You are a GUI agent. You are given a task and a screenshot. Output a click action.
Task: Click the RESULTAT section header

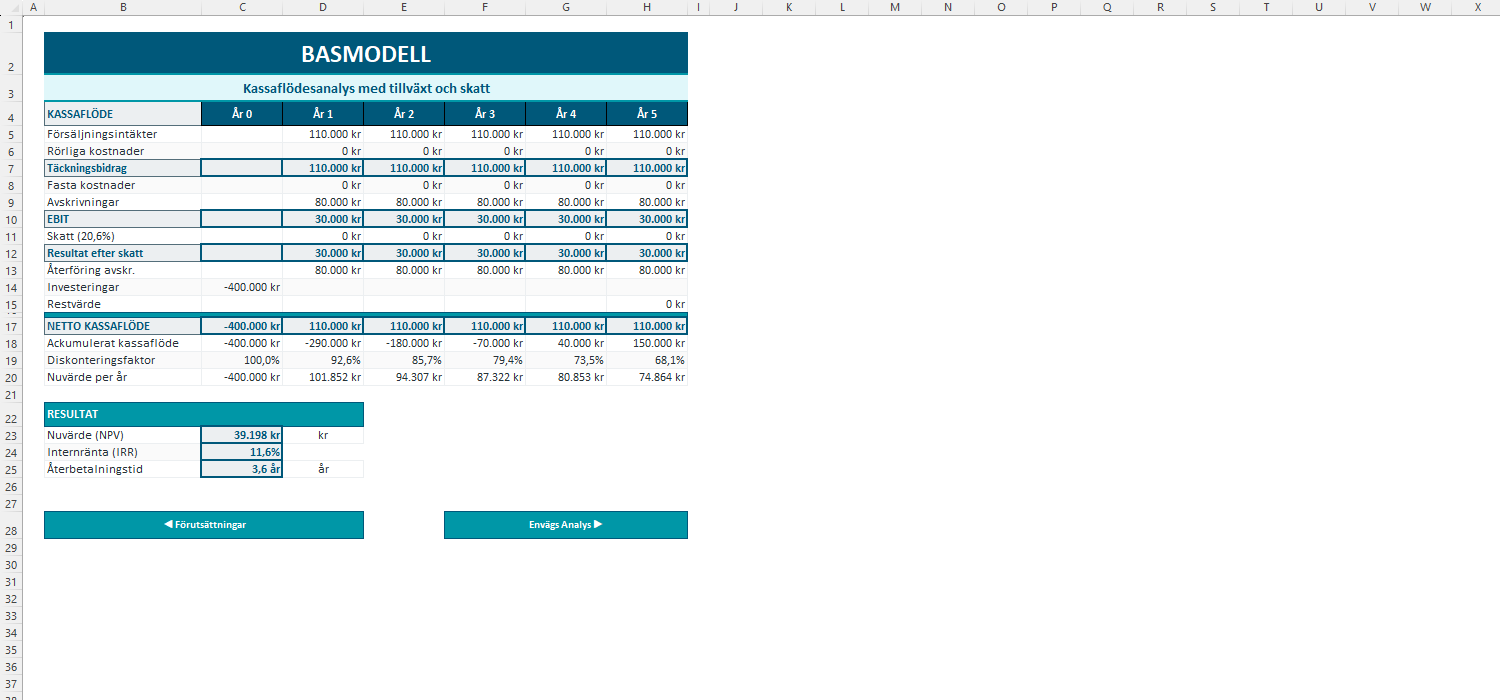(x=204, y=414)
